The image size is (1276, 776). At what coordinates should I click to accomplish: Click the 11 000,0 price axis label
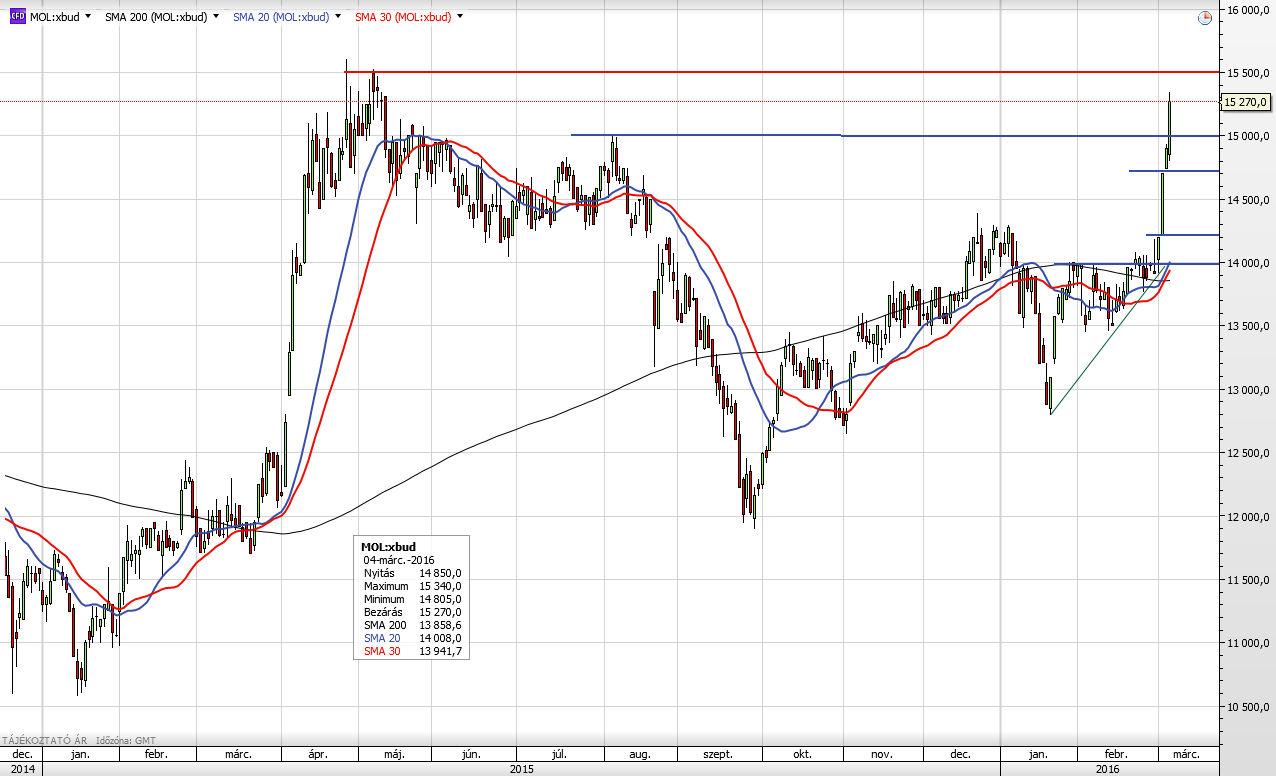click(1248, 643)
